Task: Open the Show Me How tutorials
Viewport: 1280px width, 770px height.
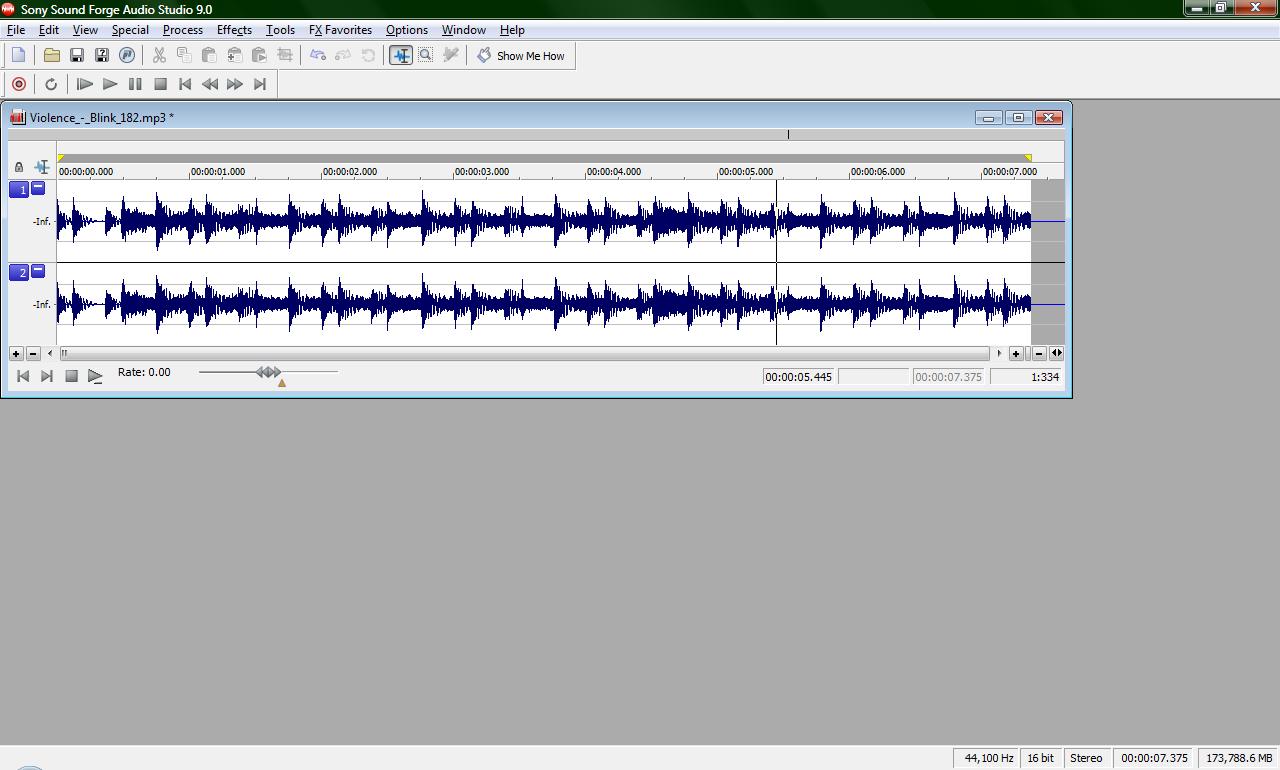Action: click(521, 56)
